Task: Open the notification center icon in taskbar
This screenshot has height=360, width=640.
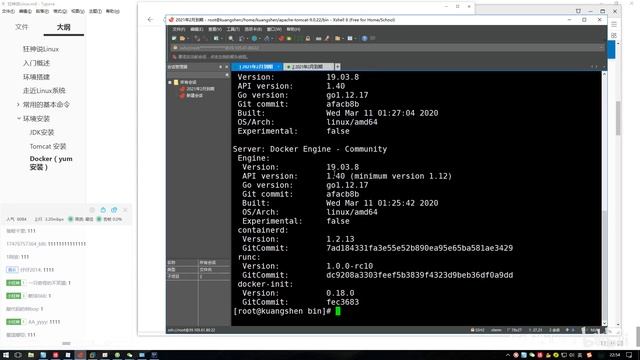Action: [x=629, y=355]
